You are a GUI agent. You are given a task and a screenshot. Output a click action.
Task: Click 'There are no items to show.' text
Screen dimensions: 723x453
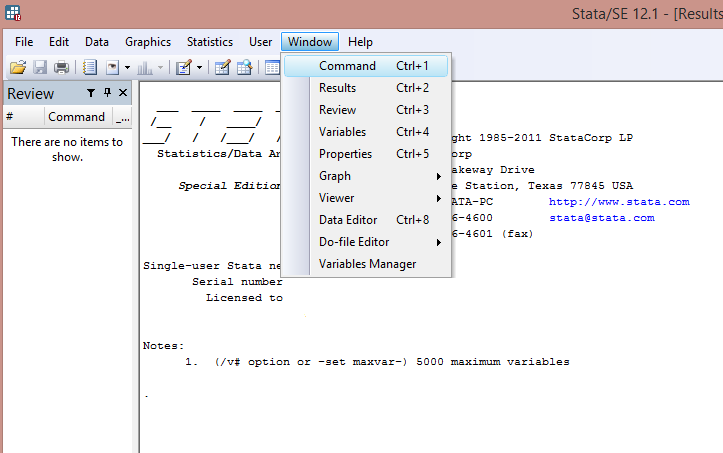tap(67, 149)
